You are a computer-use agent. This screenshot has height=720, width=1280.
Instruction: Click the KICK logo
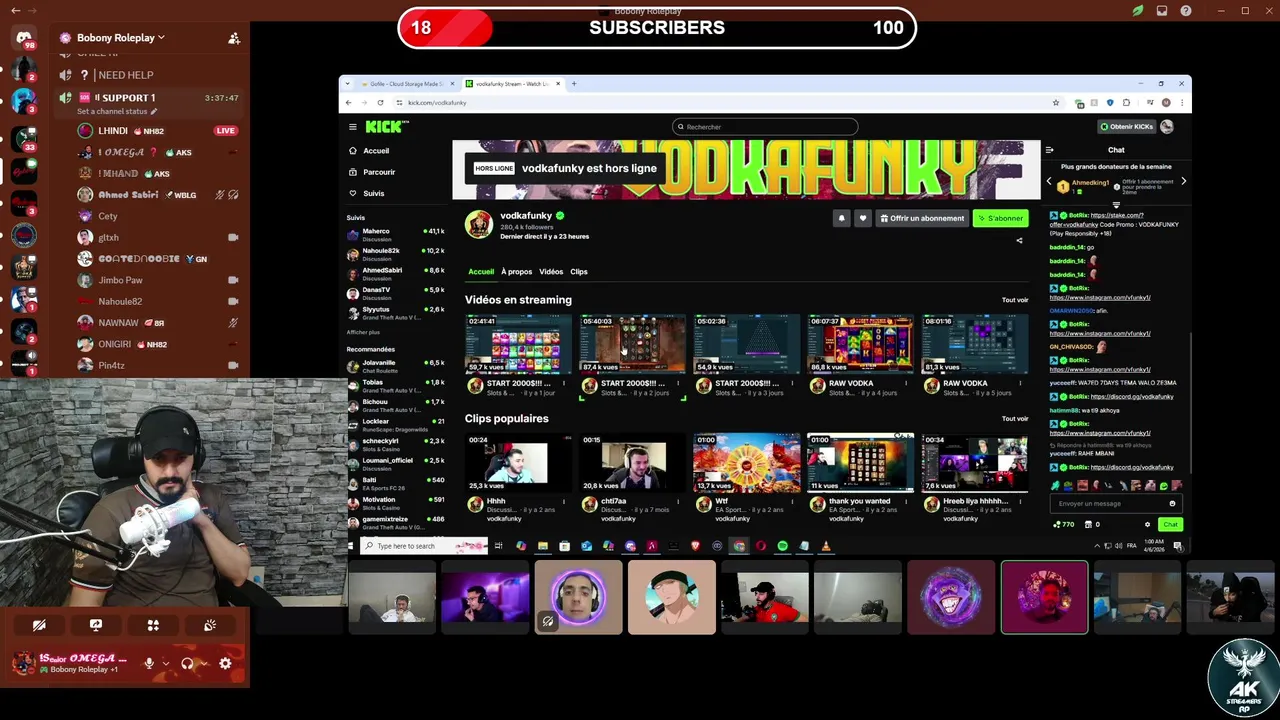coord(385,127)
